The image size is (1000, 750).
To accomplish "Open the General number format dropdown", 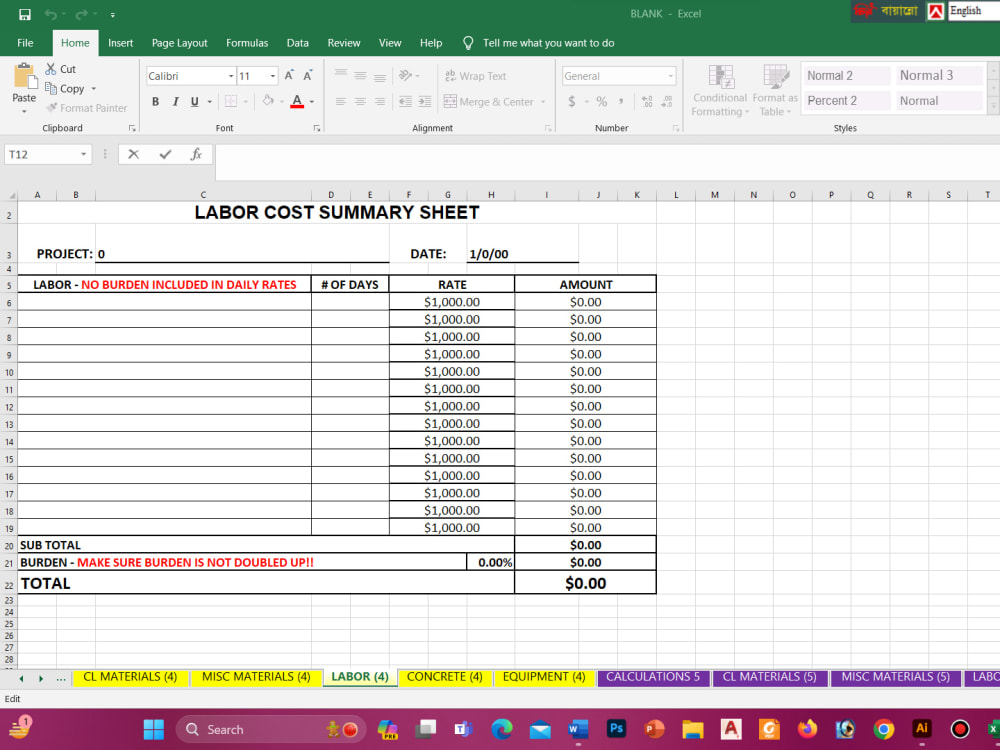I will tap(670, 76).
